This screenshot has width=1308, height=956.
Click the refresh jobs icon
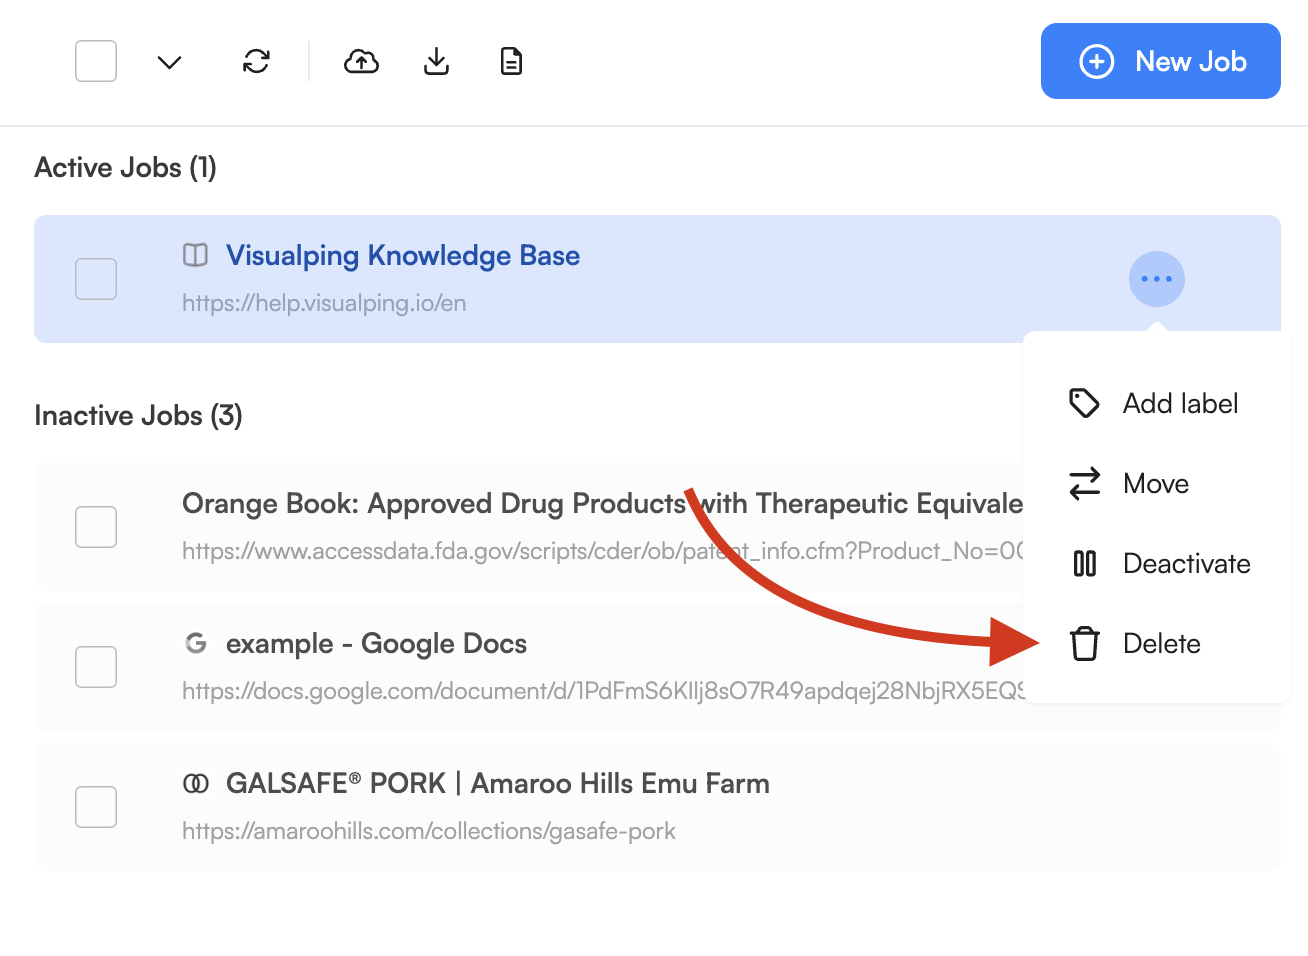[x=256, y=62]
